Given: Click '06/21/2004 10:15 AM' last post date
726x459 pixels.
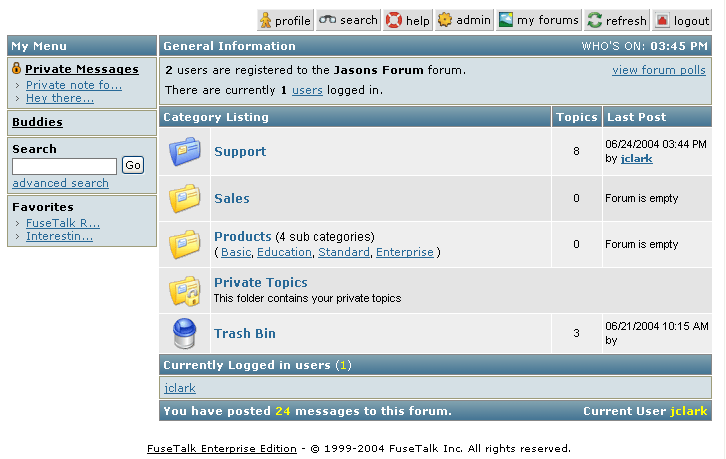Looking at the screenshot, I should click(x=657, y=326).
